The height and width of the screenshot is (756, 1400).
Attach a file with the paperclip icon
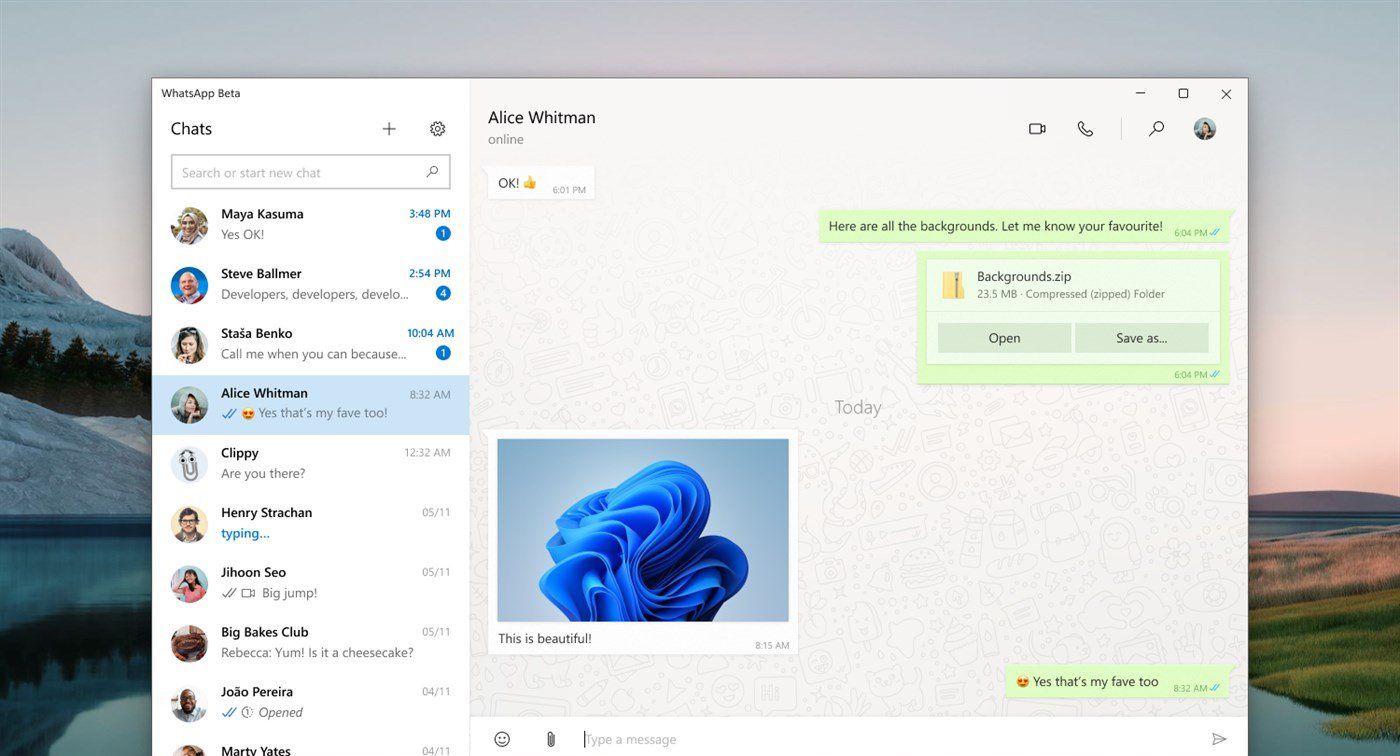click(x=549, y=739)
